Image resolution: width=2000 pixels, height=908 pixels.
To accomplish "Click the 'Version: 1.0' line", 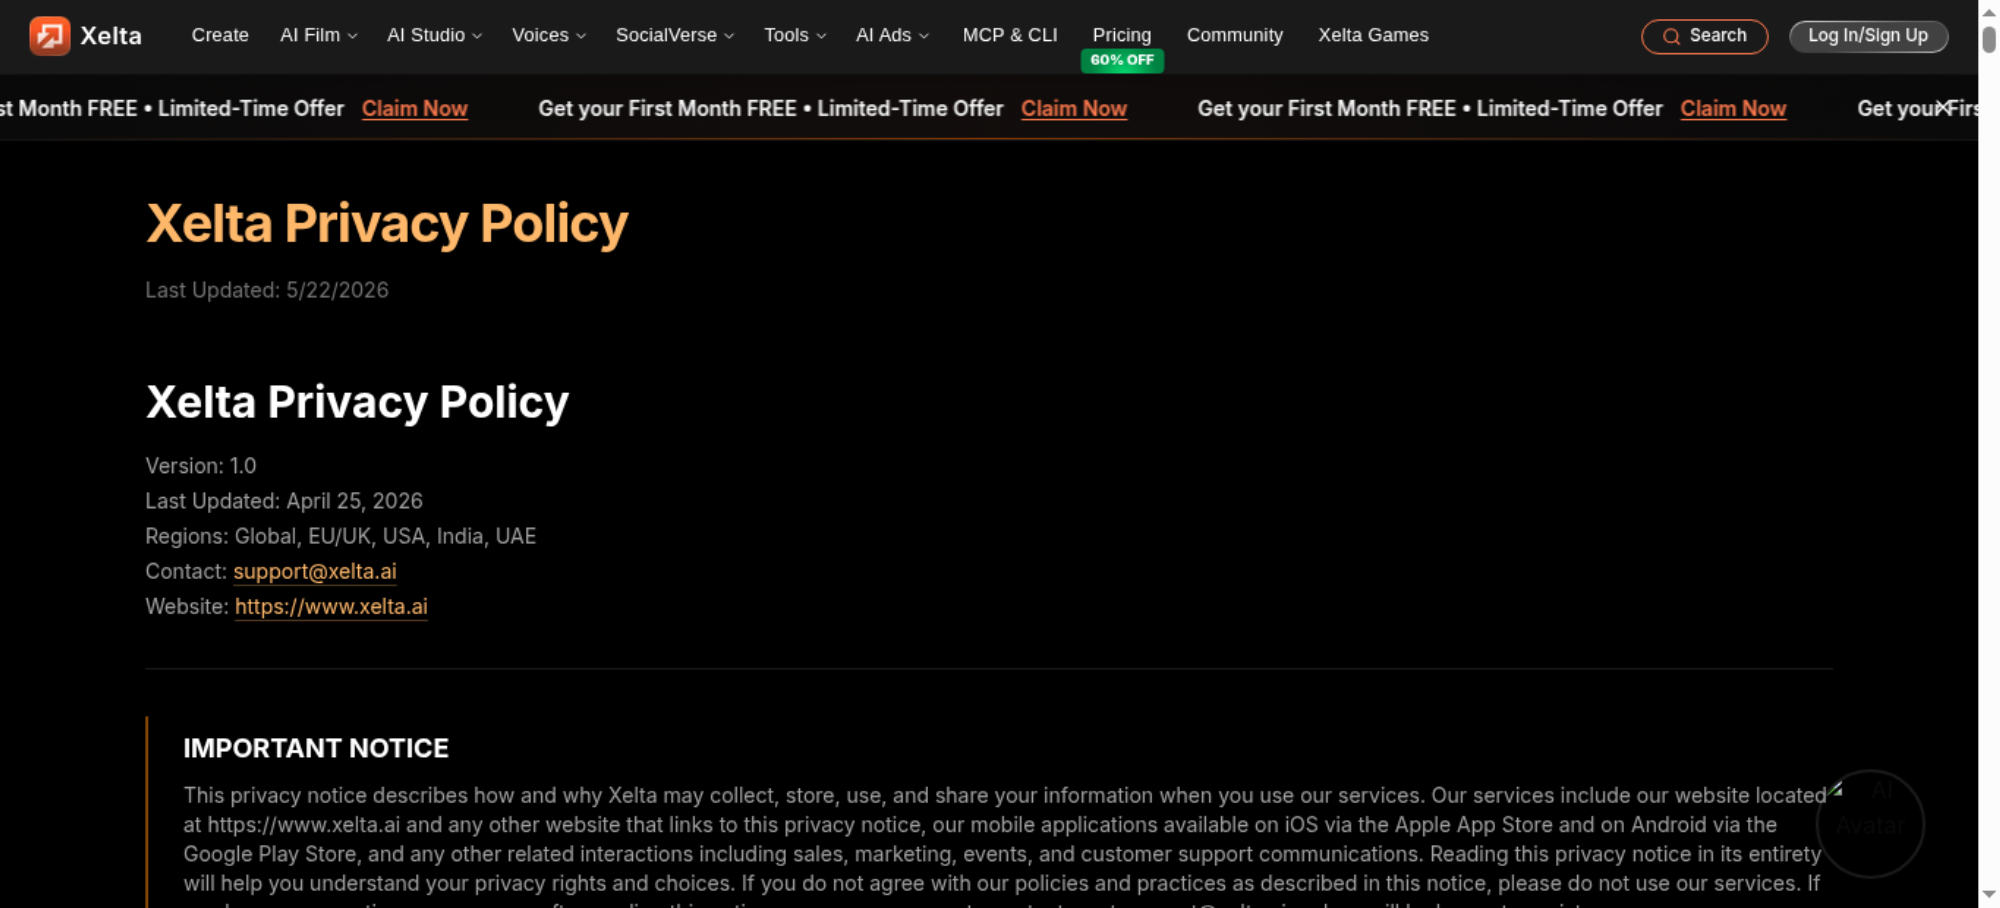I will [201, 466].
